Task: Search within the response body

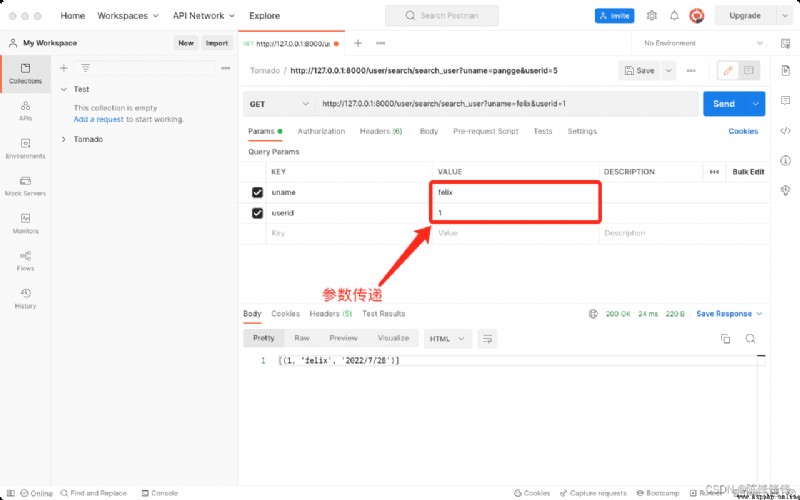Action: click(750, 339)
